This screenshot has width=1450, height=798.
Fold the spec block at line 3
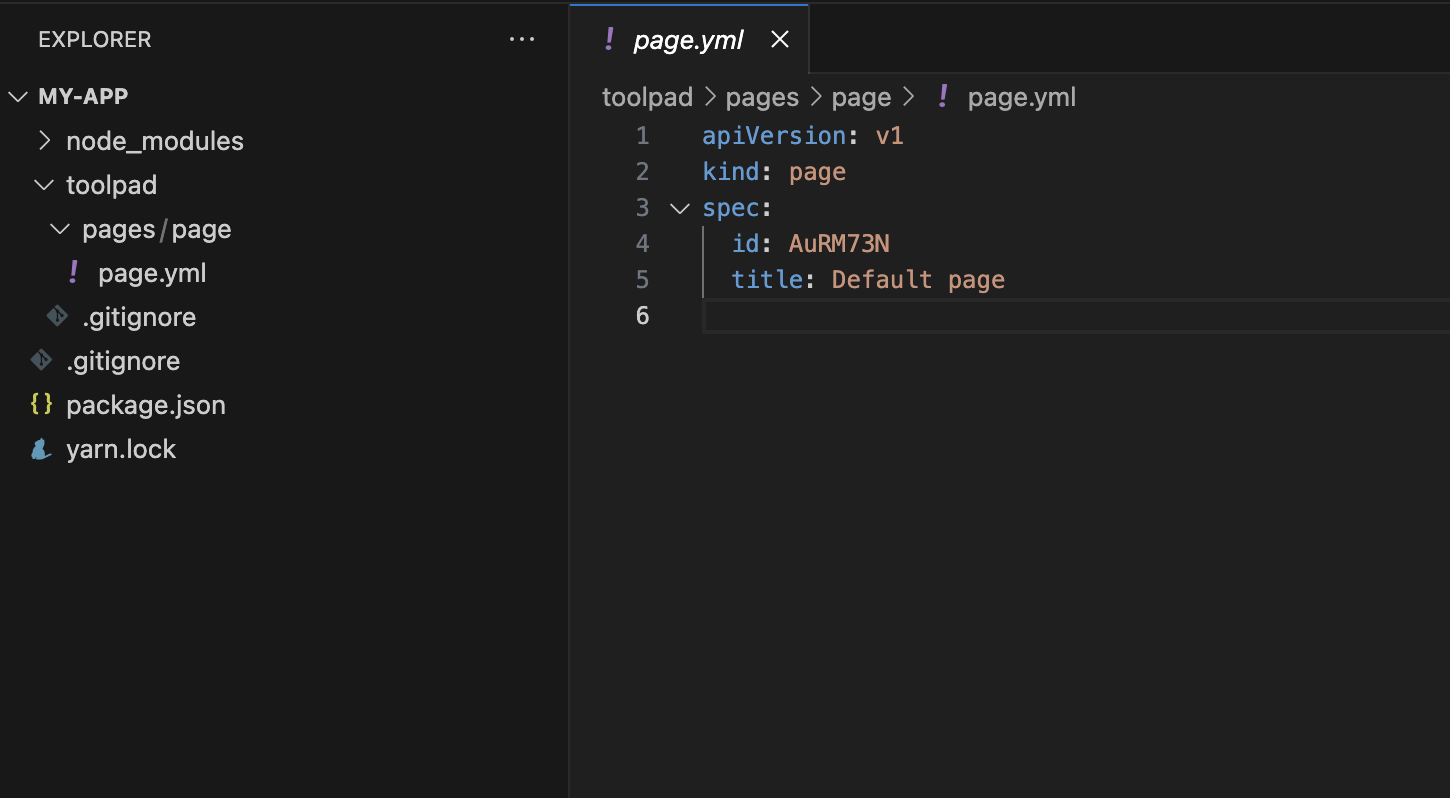coord(680,208)
